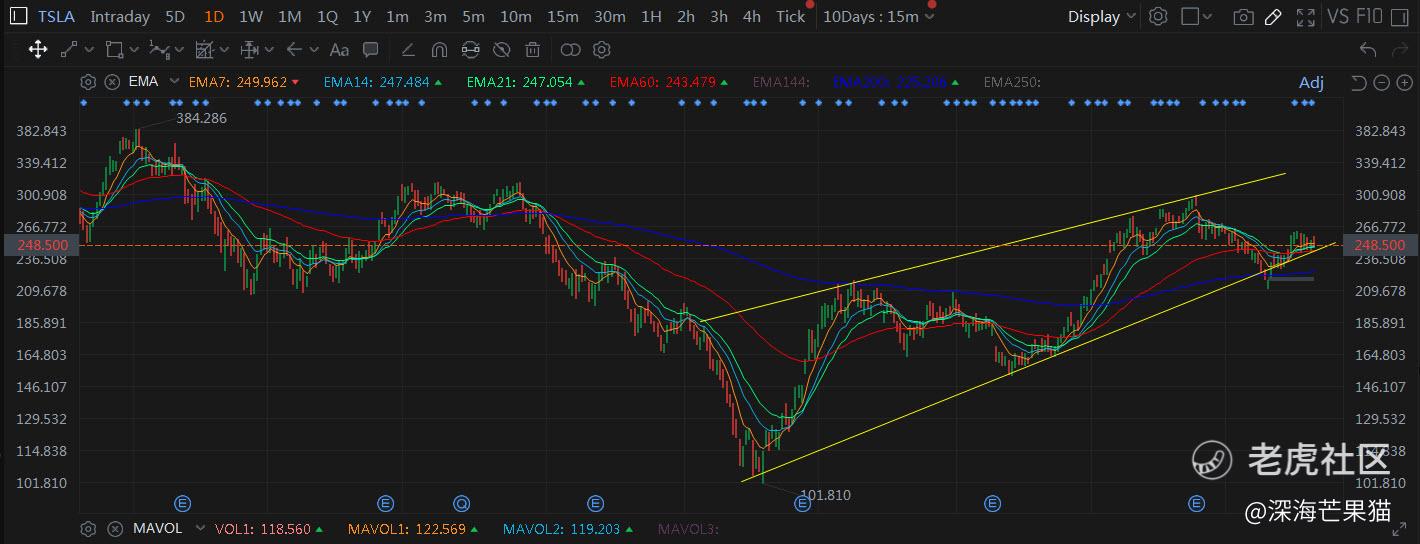The image size is (1420, 544).
Task: Add a comment bubble note
Action: 370,49
